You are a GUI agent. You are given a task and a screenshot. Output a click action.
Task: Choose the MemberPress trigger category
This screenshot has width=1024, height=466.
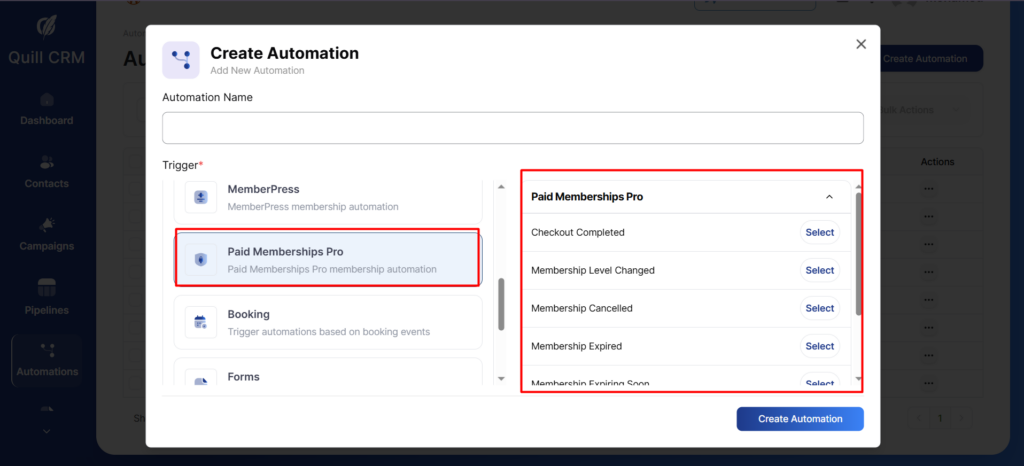tap(328, 197)
